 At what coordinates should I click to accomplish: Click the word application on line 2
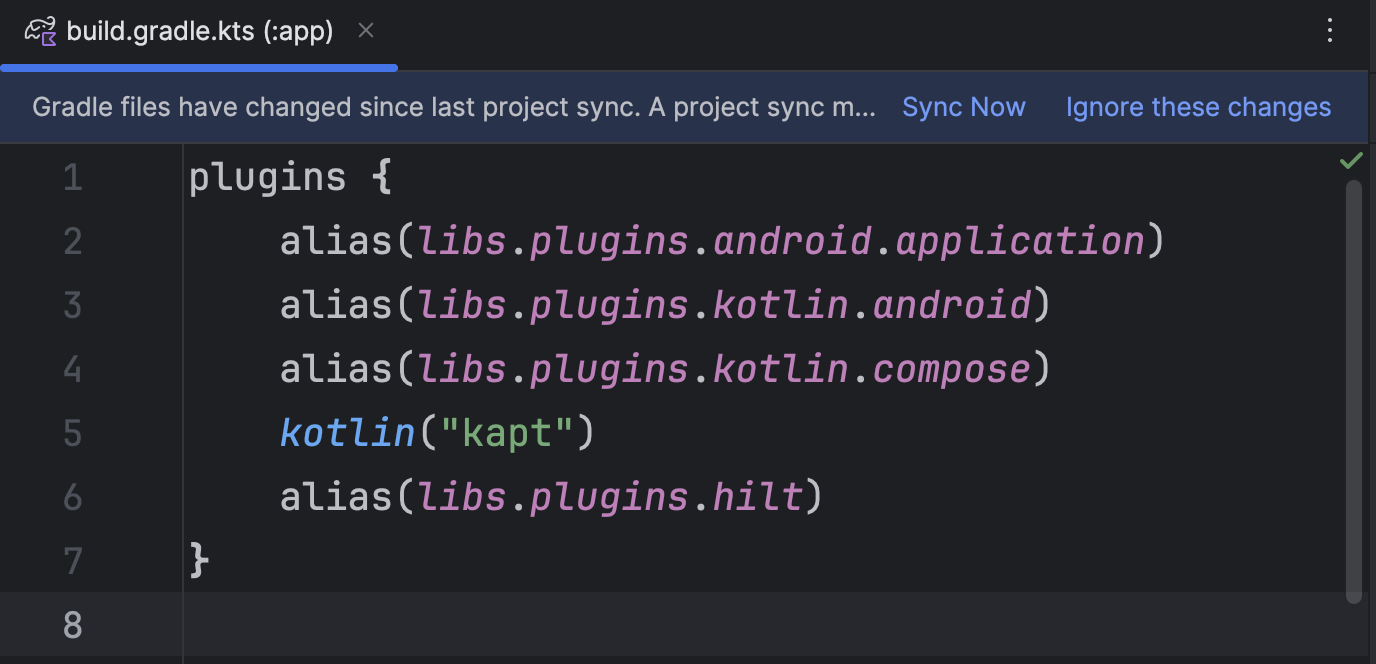[1020, 242]
